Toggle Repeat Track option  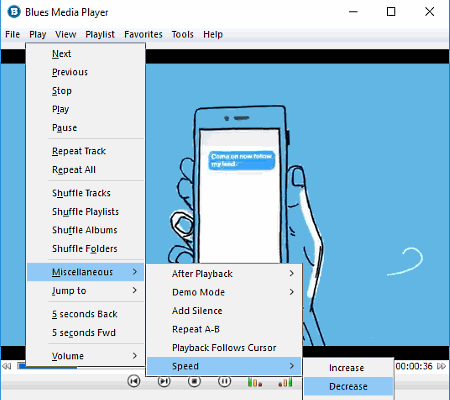(85, 151)
